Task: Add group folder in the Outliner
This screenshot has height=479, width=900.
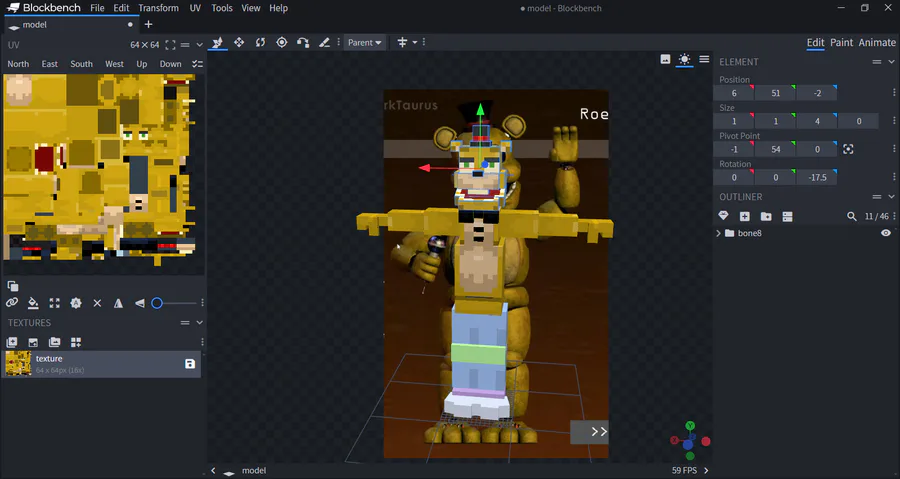Action: click(766, 216)
